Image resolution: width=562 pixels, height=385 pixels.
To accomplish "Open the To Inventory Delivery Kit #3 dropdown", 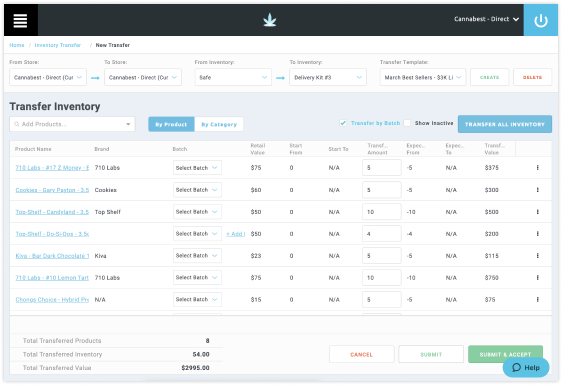I will click(328, 77).
